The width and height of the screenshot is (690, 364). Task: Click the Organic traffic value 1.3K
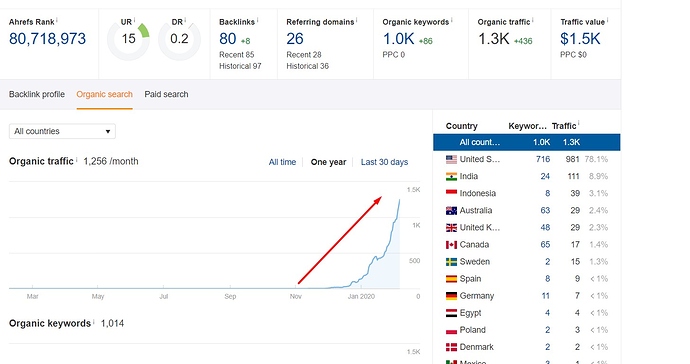point(493,39)
